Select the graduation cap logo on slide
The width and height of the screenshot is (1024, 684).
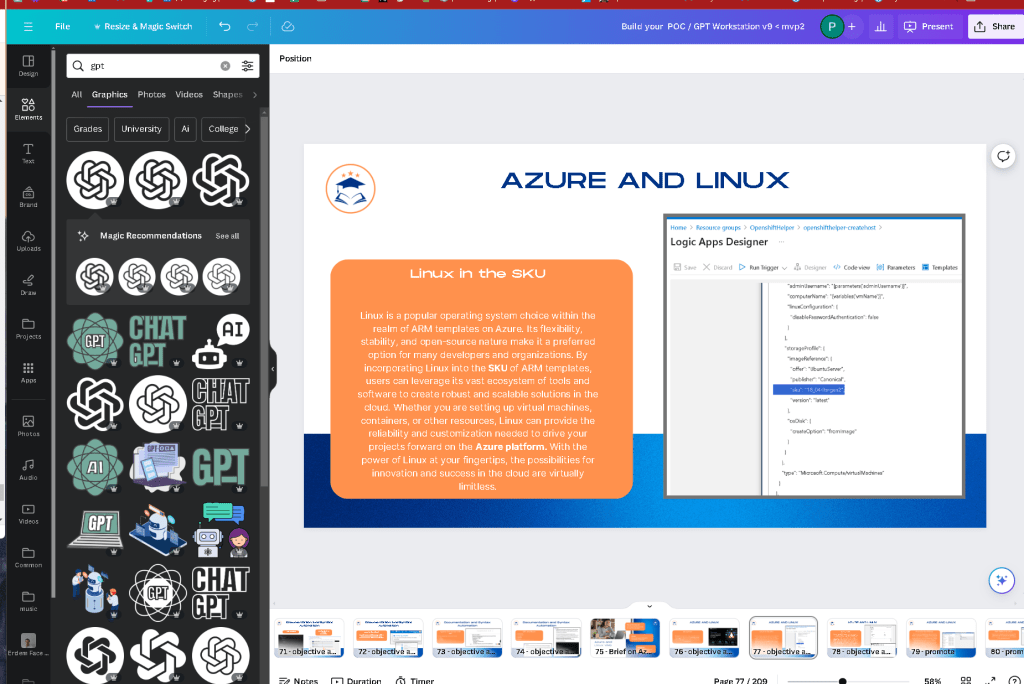pos(351,189)
